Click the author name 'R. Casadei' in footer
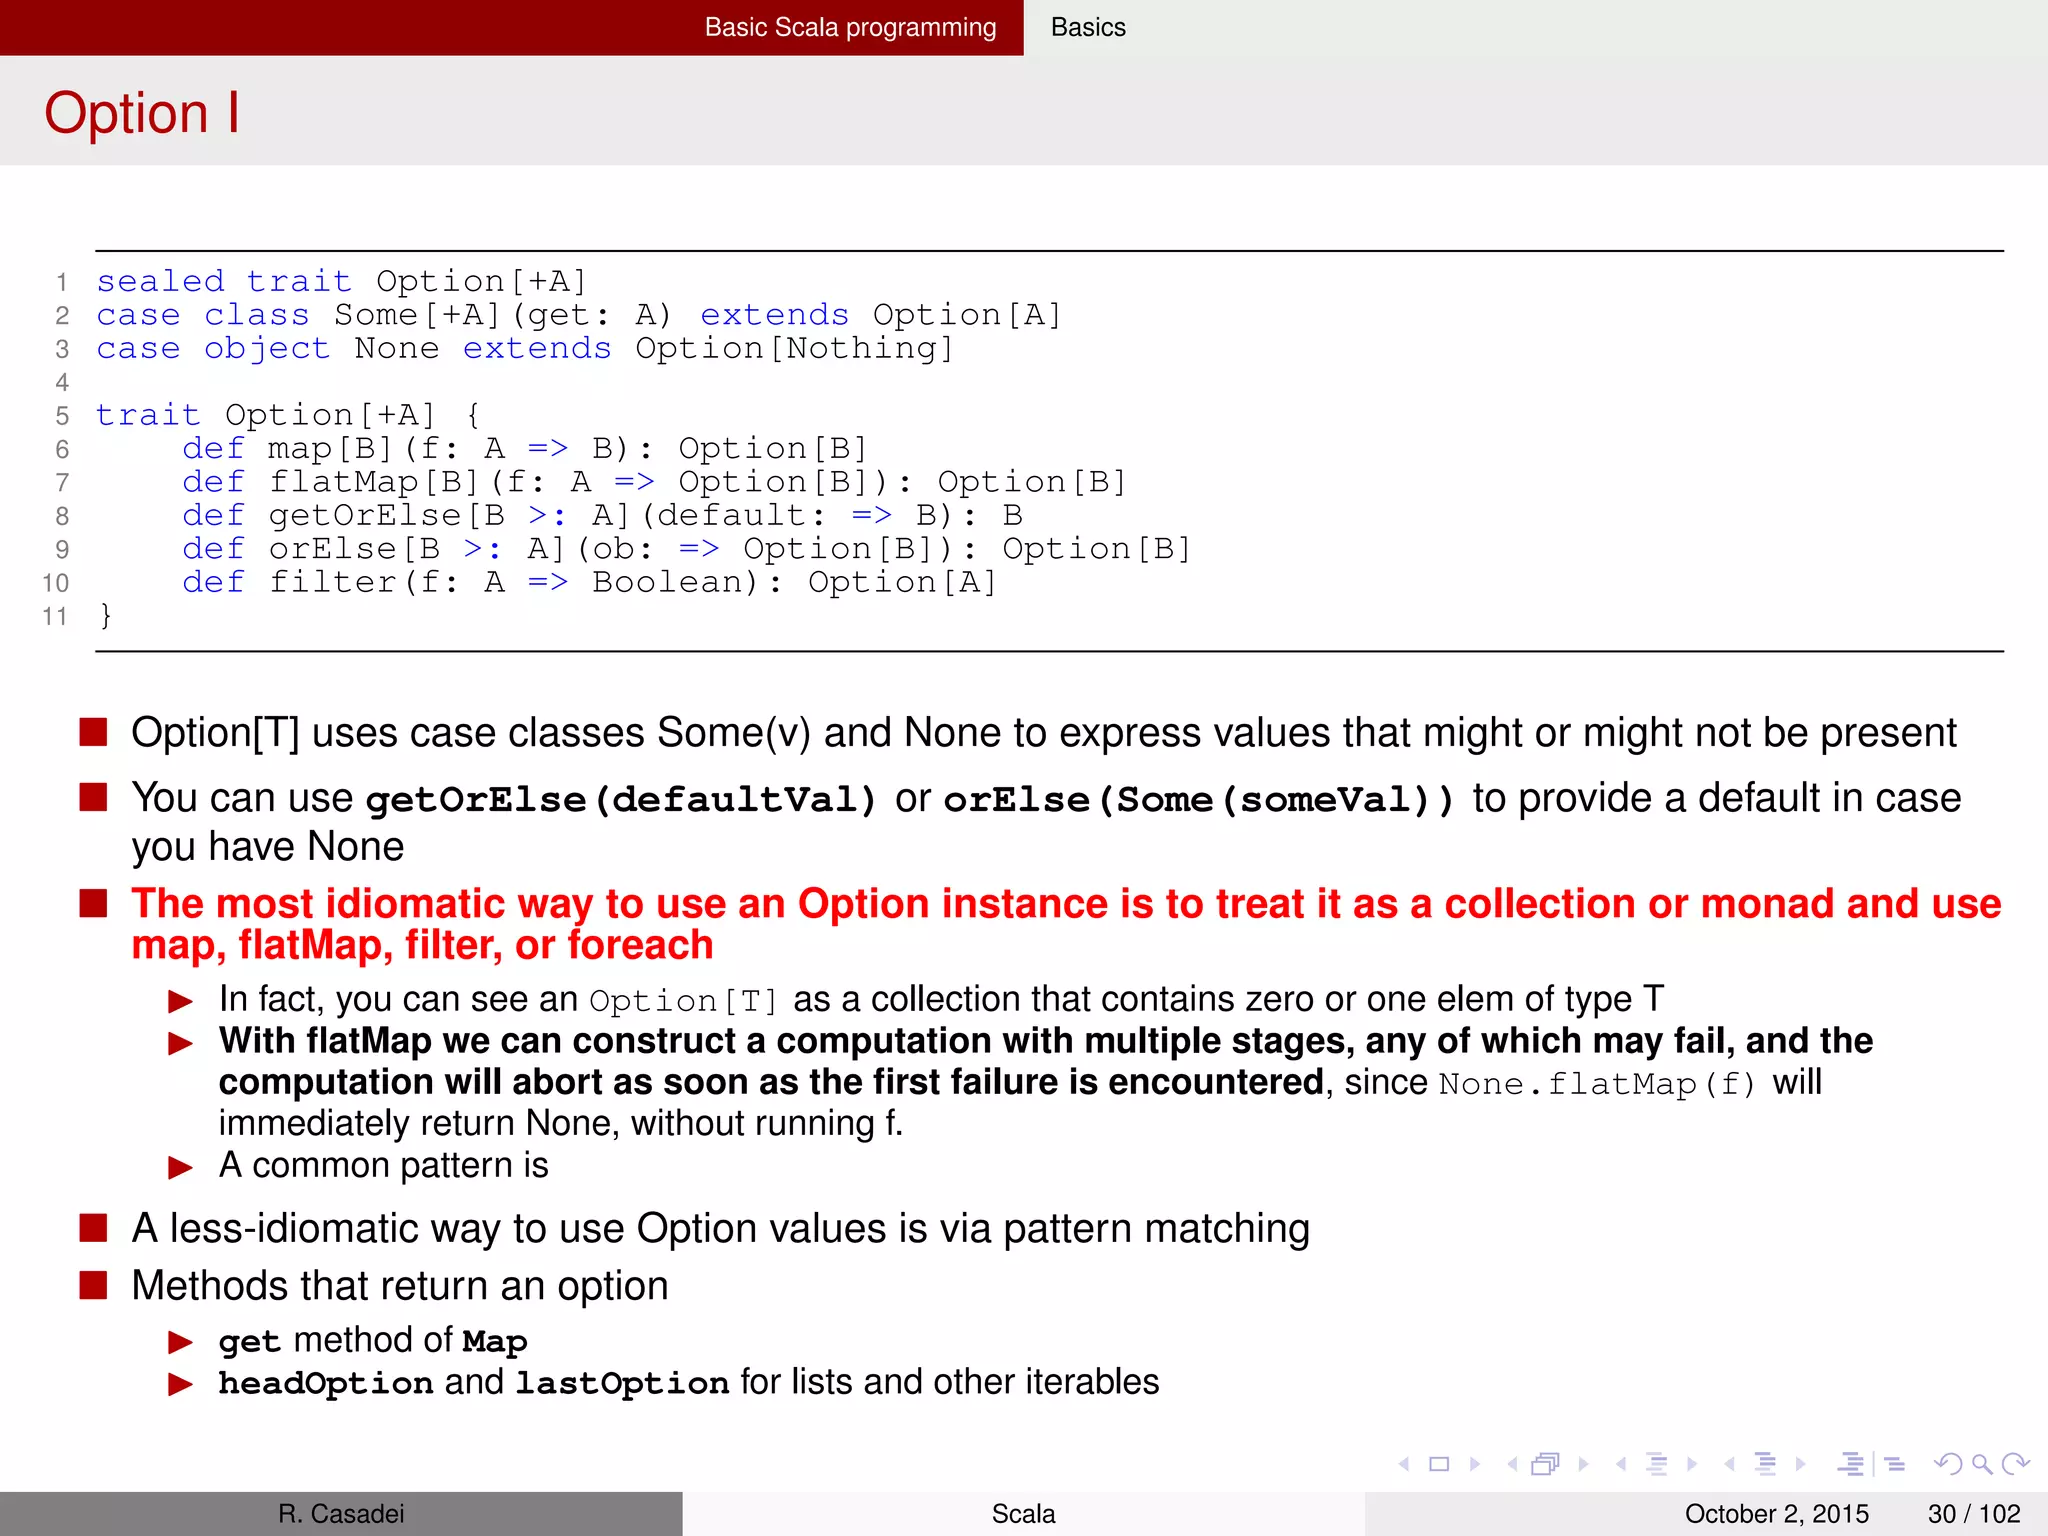 click(x=341, y=1514)
